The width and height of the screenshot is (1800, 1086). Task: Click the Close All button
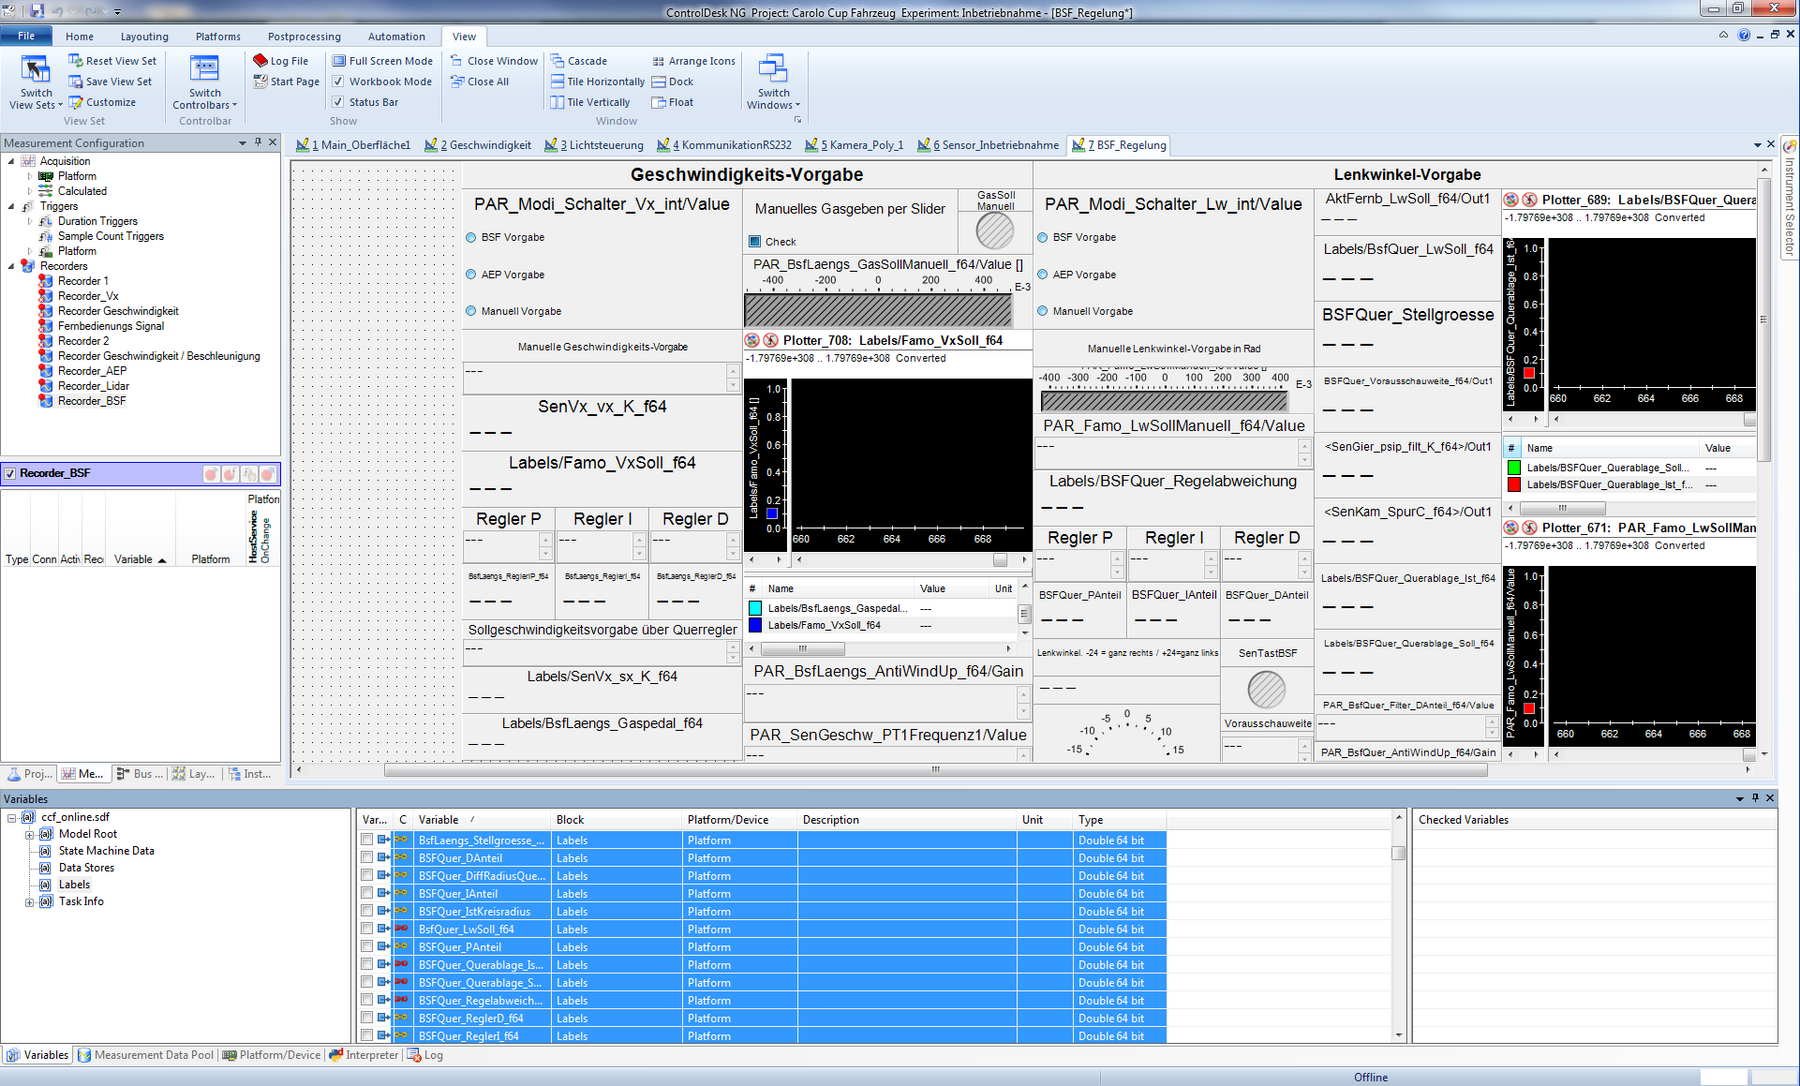click(x=488, y=82)
